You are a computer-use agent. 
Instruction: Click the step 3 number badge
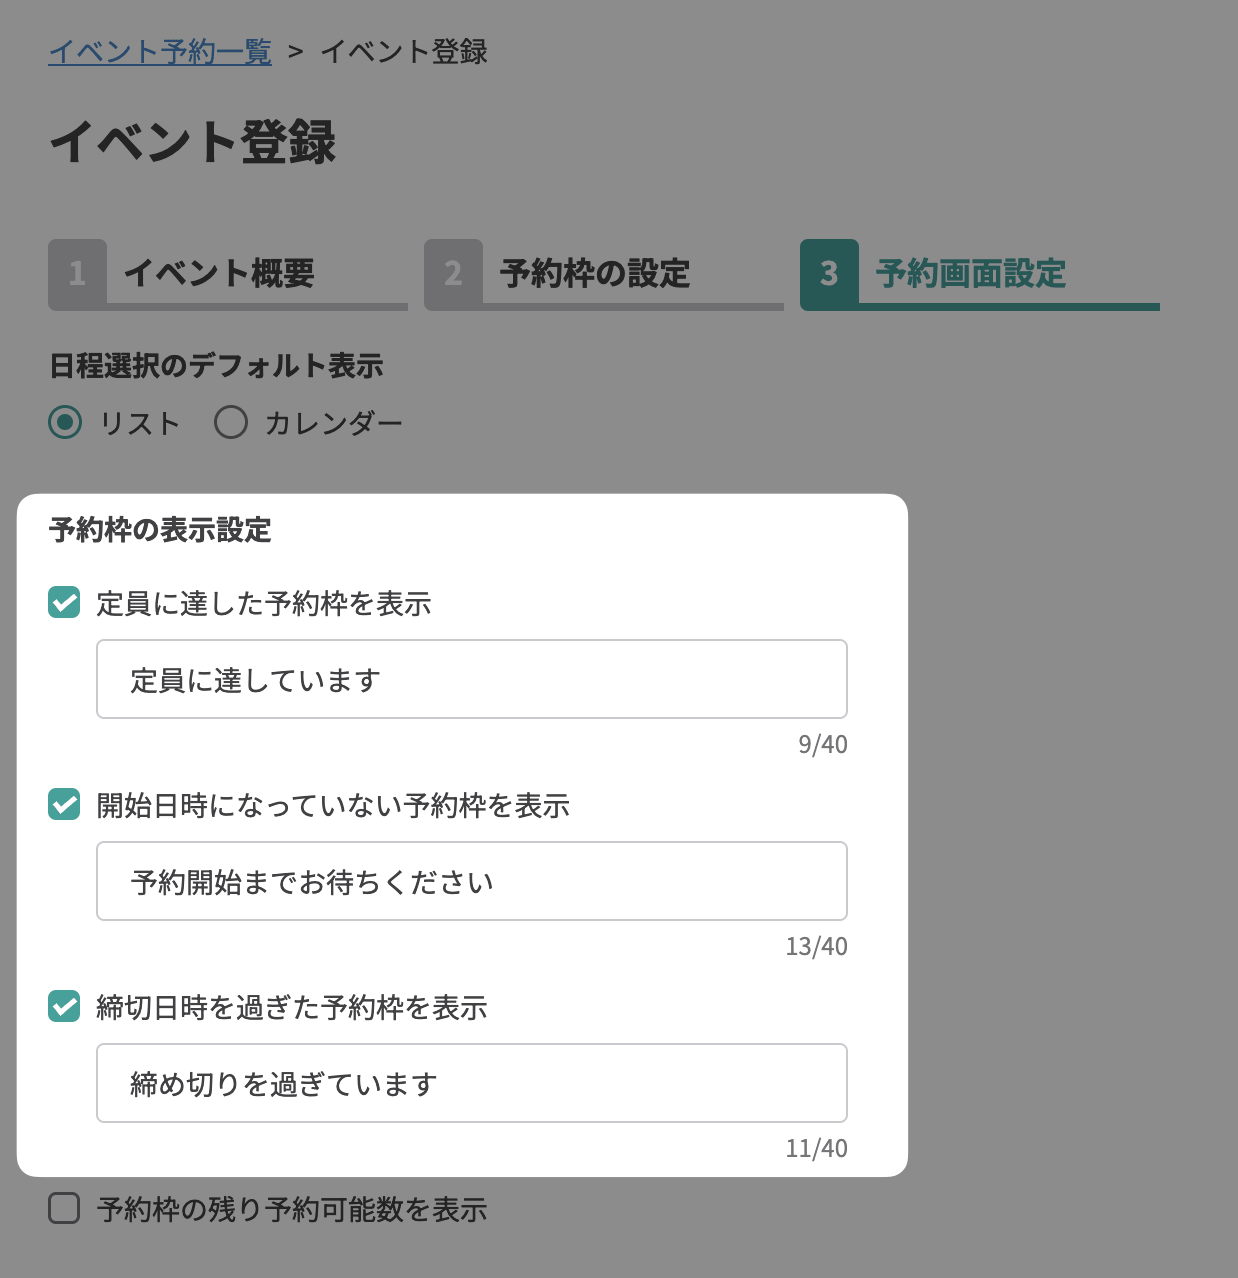(829, 273)
